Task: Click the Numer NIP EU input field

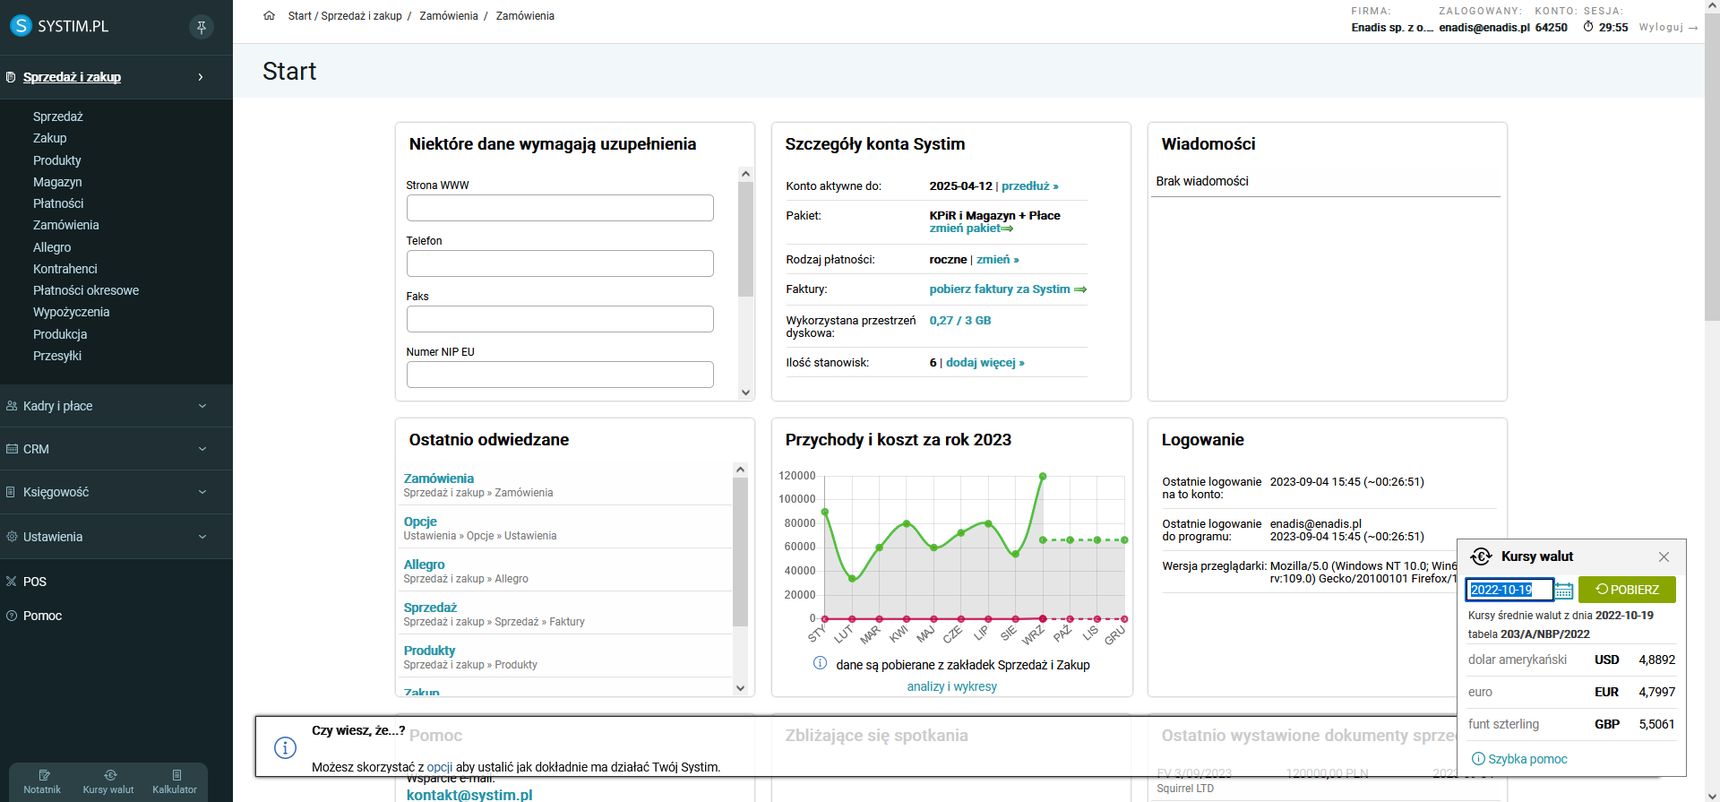Action: coord(560,374)
